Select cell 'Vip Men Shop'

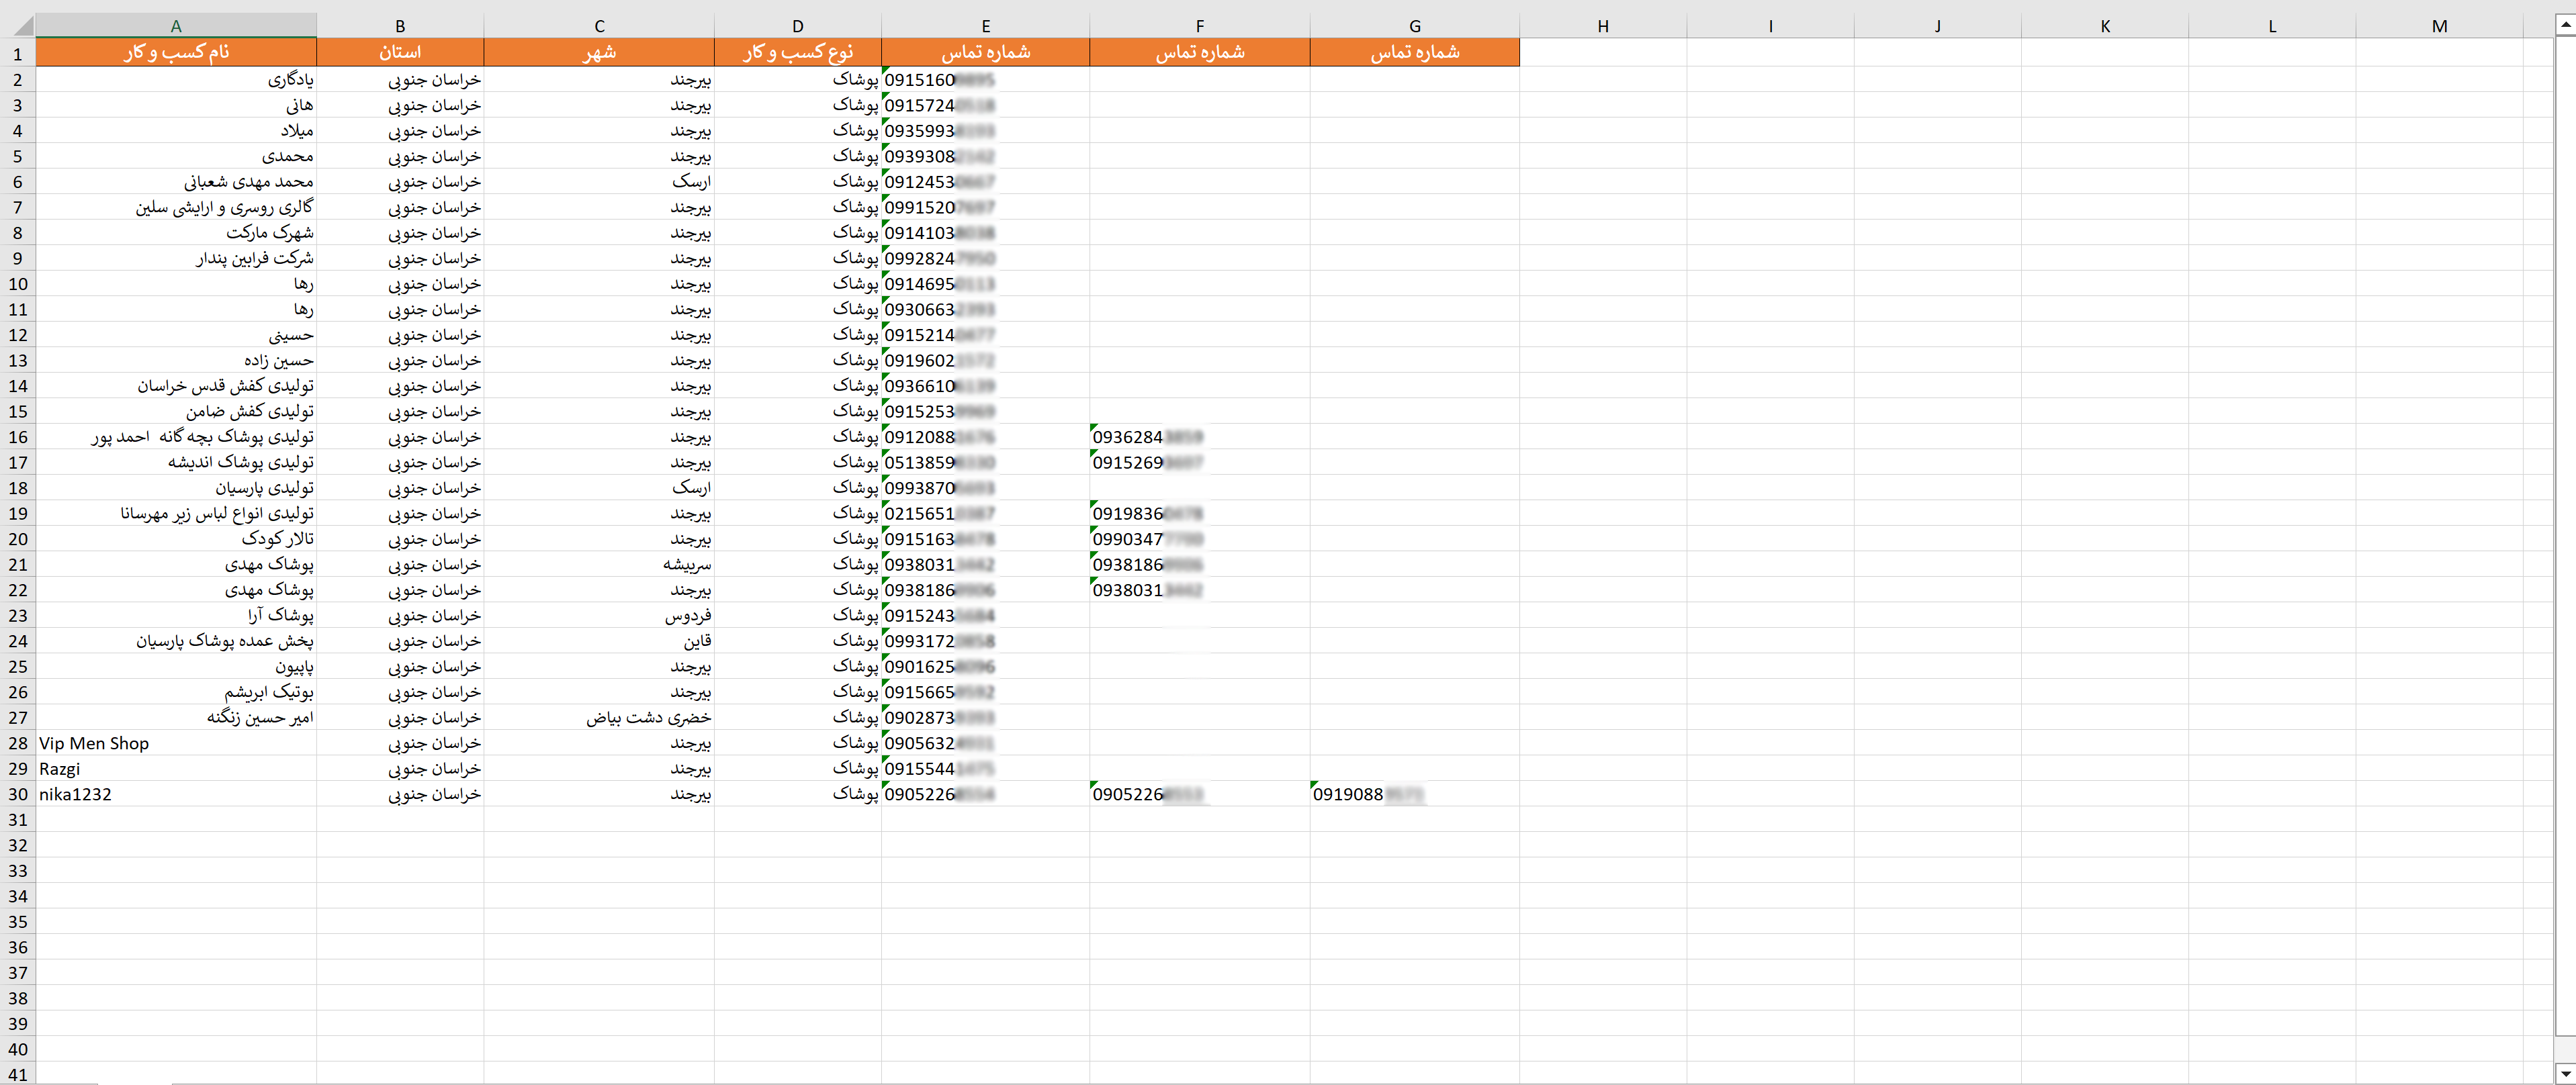point(176,743)
